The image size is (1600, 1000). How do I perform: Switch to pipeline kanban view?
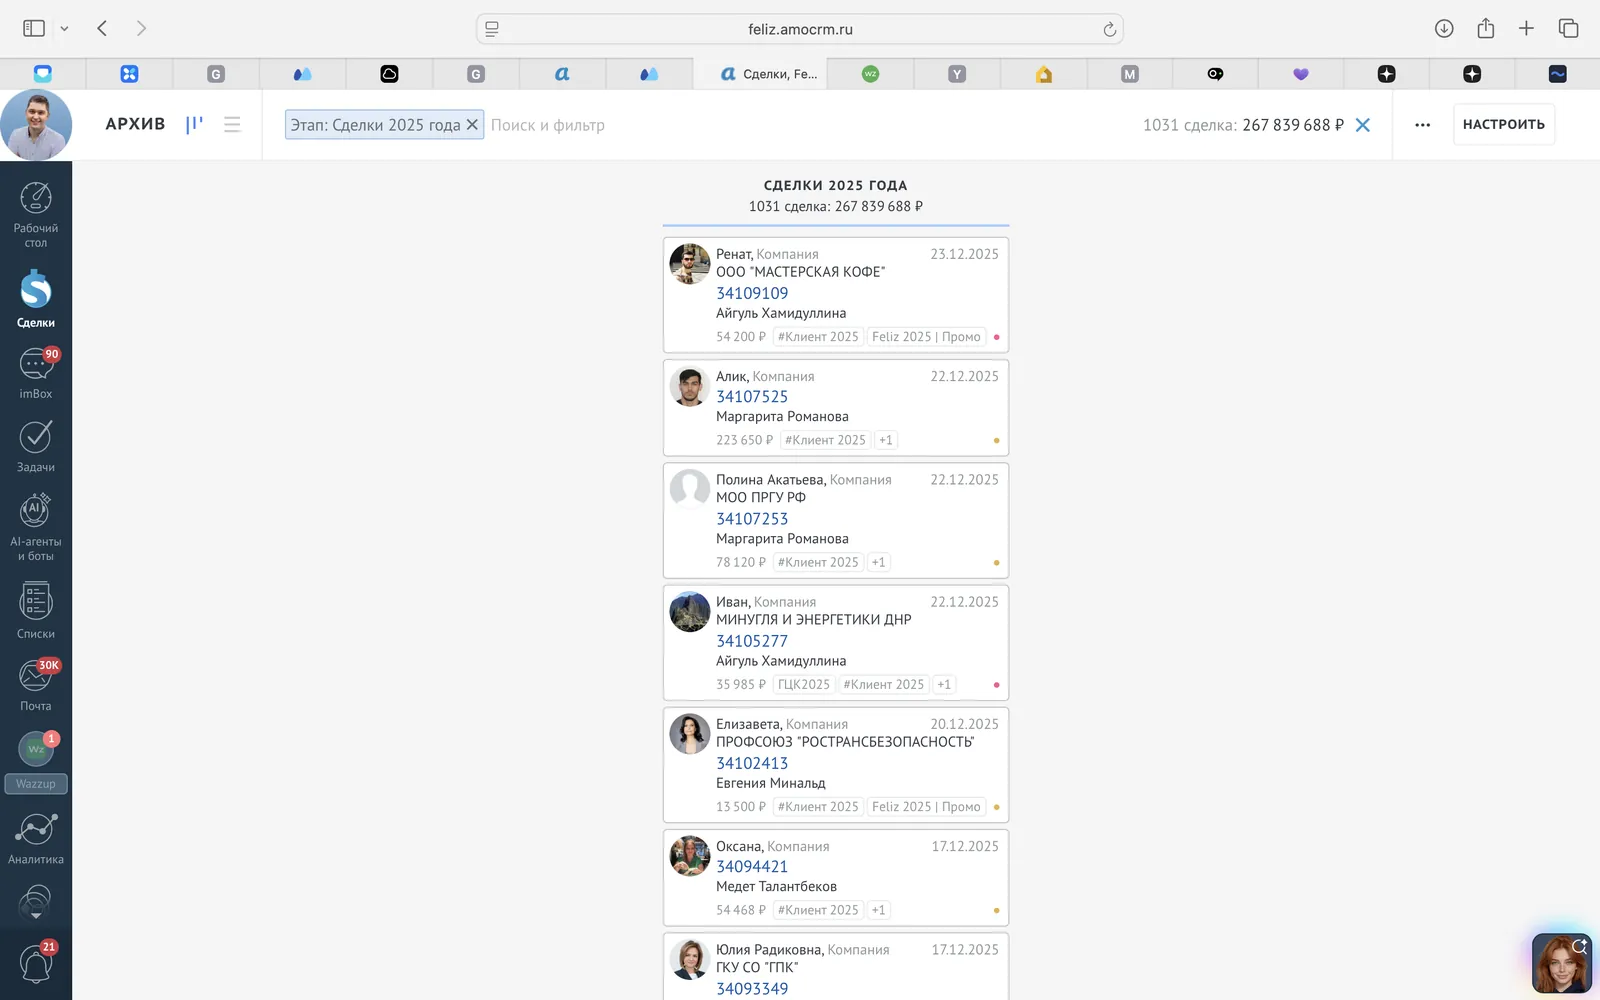click(194, 124)
